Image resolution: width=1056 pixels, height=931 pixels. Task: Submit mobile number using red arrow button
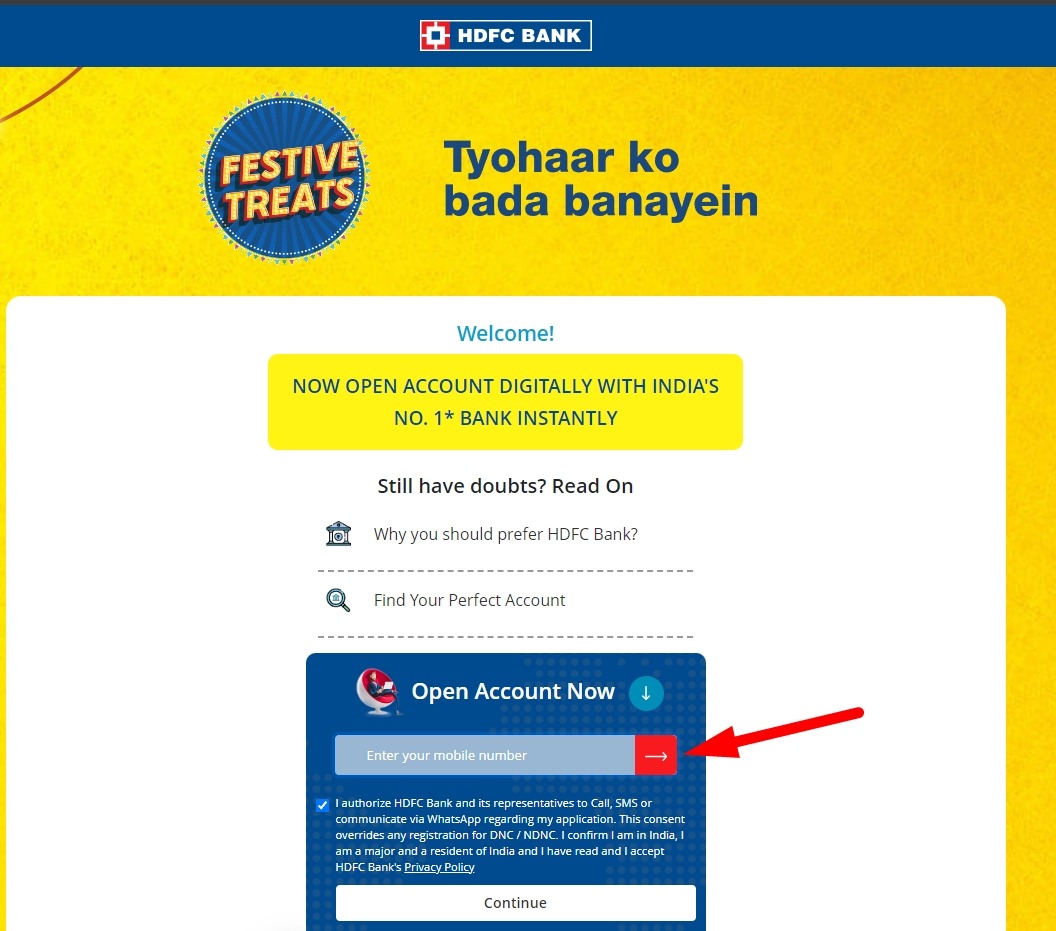(656, 755)
